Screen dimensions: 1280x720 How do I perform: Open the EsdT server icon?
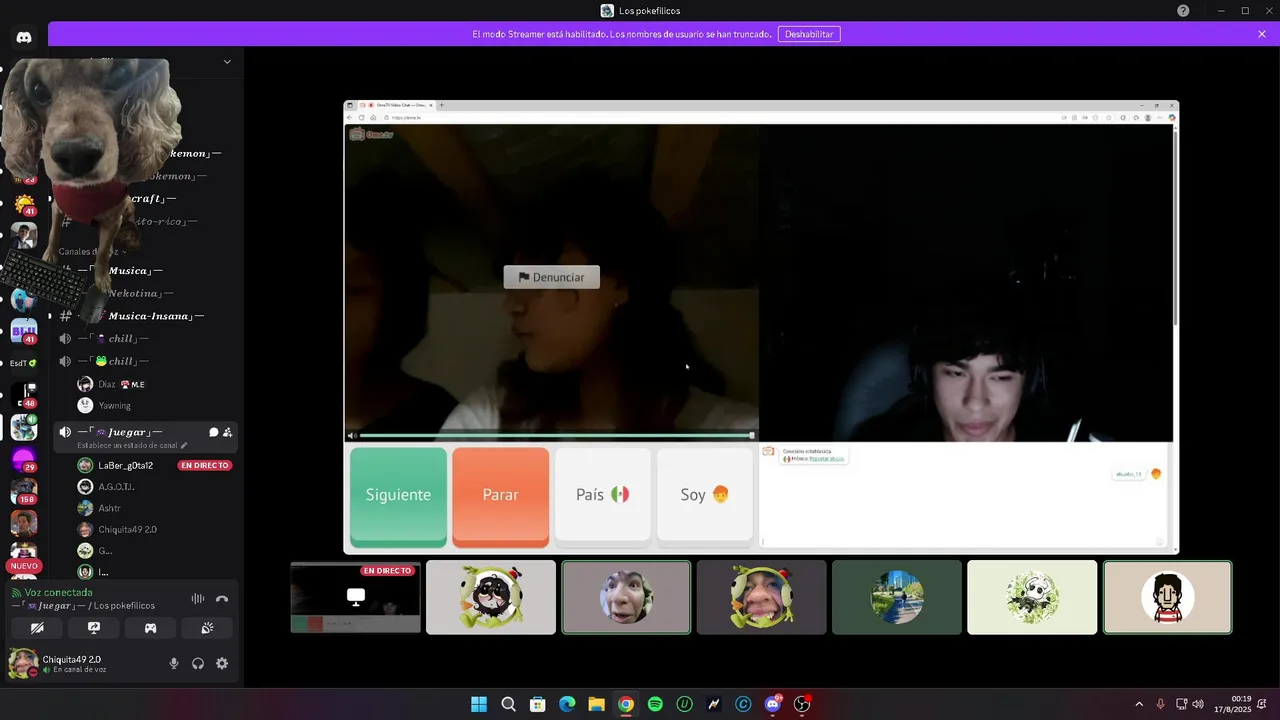(24, 363)
